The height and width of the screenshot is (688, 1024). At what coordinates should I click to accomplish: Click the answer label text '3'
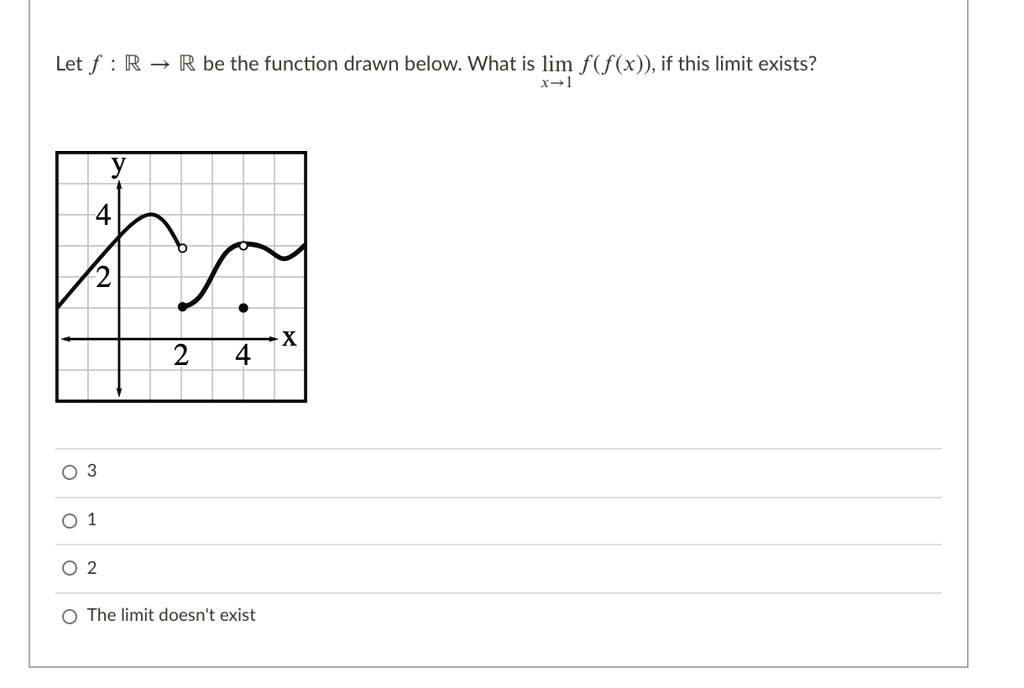point(90,471)
